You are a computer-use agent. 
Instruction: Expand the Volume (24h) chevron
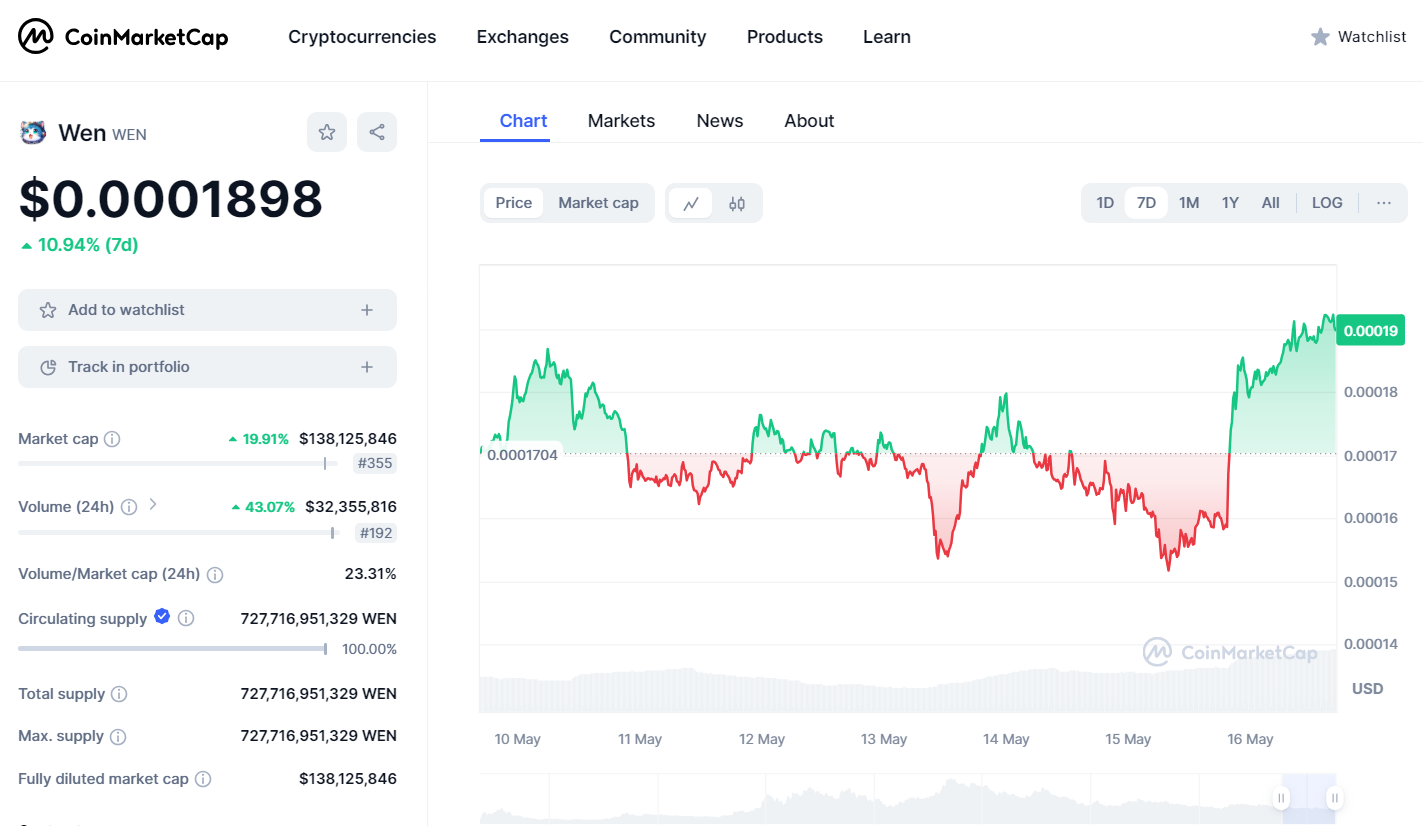point(152,505)
